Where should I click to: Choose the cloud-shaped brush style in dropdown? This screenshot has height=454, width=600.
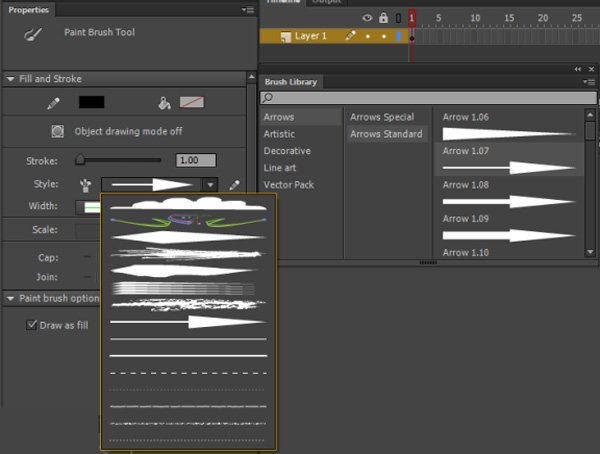coord(188,204)
